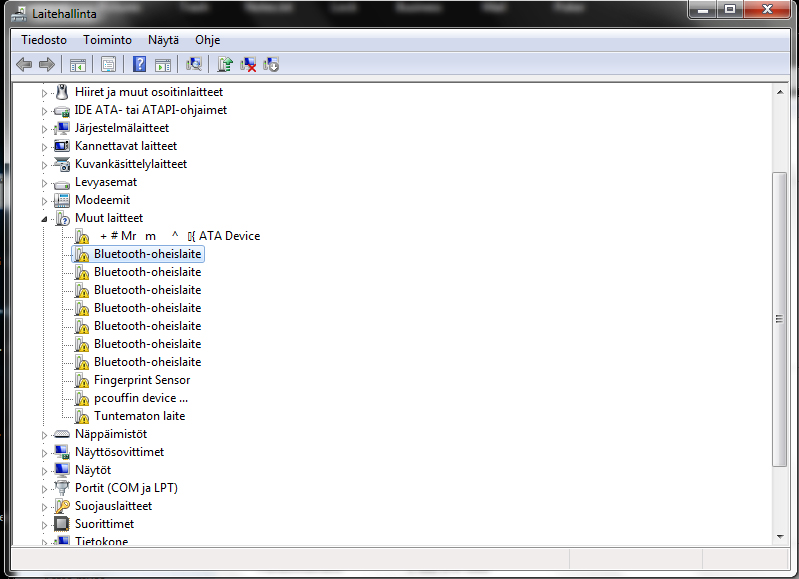Click the Modeemit phone icon
799x579 pixels.
point(62,200)
